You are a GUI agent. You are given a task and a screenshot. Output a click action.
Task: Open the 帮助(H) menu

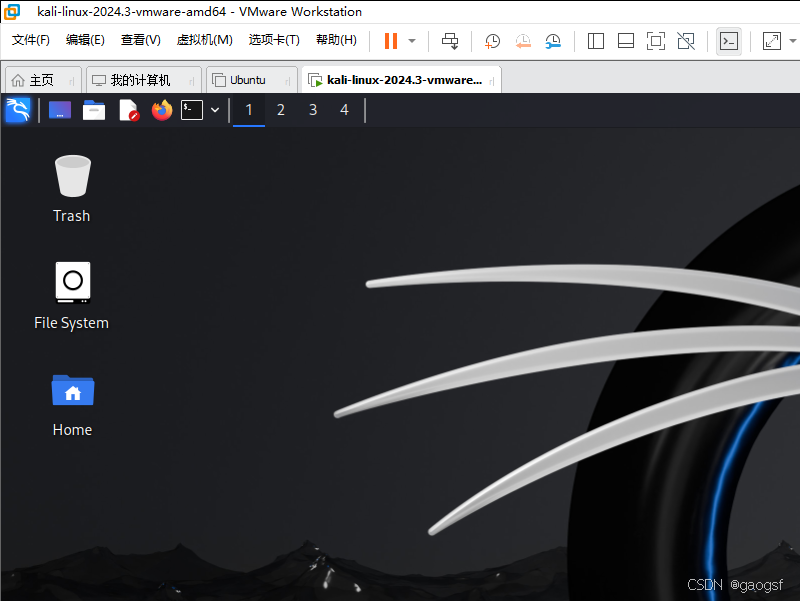pyautogui.click(x=336, y=40)
